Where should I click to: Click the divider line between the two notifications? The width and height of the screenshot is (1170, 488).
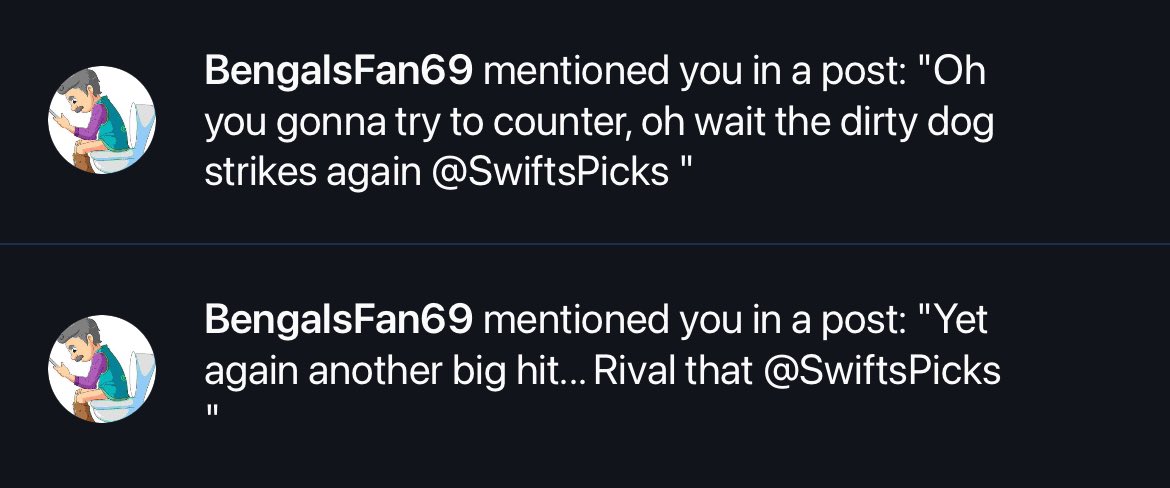click(x=585, y=244)
